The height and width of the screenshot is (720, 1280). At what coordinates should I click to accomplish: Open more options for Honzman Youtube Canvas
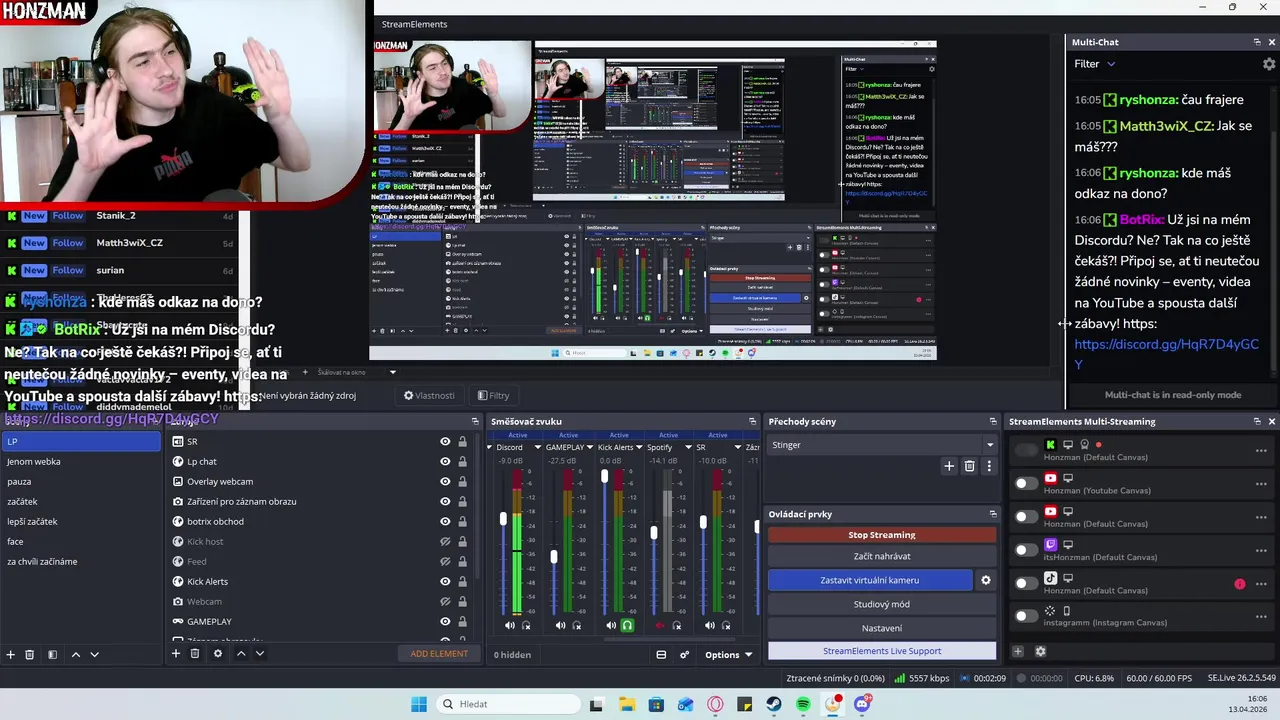tap(1261, 484)
